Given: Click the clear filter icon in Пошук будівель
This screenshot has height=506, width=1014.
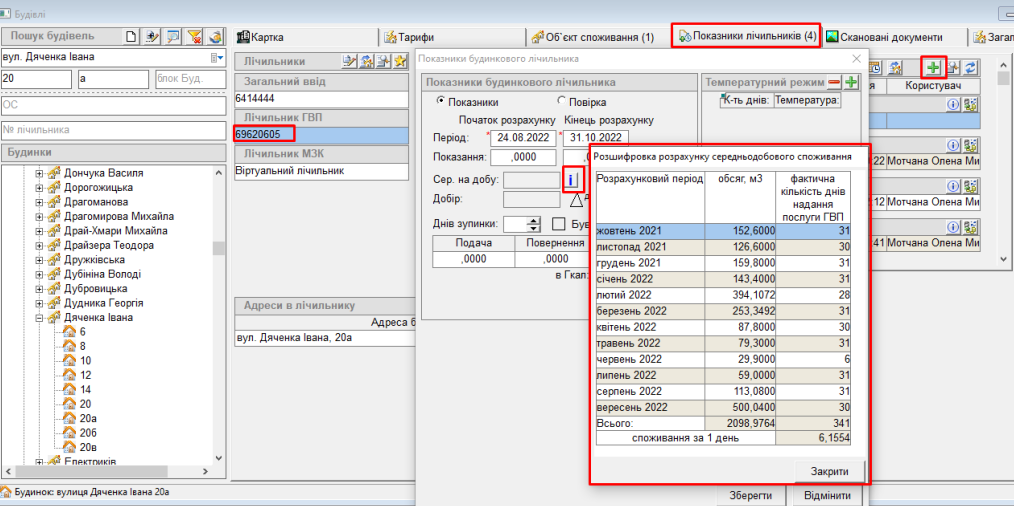Looking at the screenshot, I should (195, 37).
